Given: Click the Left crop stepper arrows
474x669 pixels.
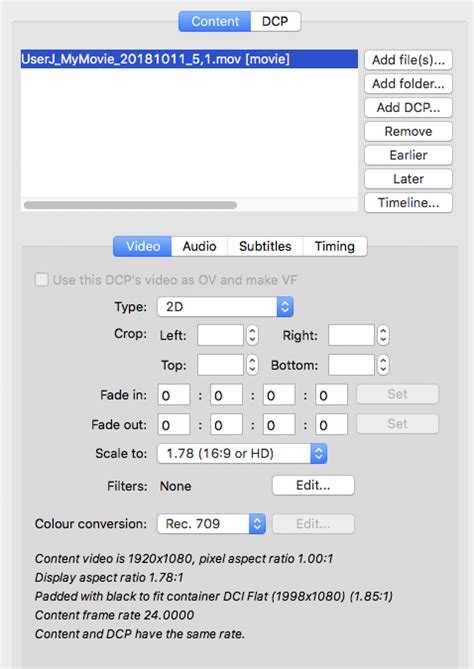Looking at the screenshot, I should point(252,335).
